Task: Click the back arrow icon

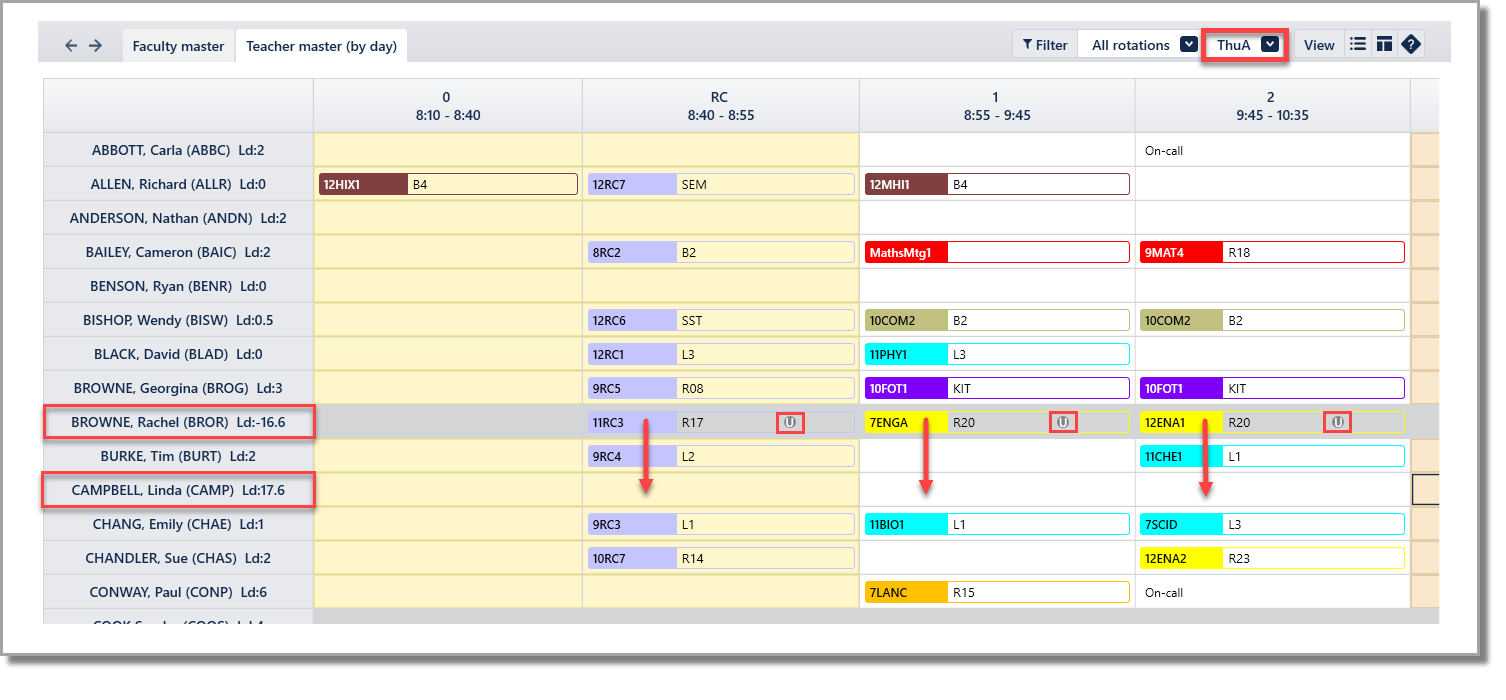Action: pos(71,46)
